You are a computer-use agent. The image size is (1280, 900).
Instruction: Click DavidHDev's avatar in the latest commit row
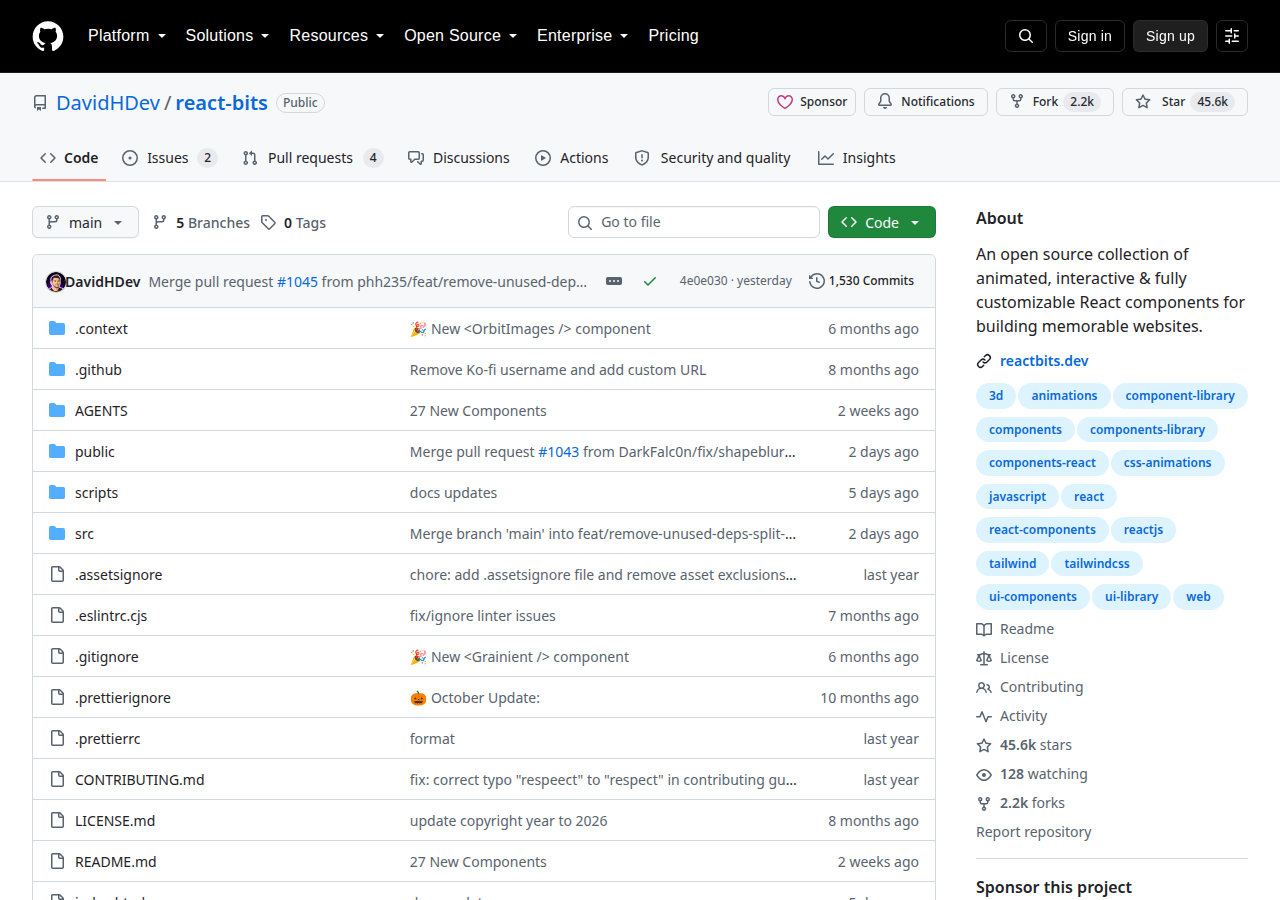56,281
